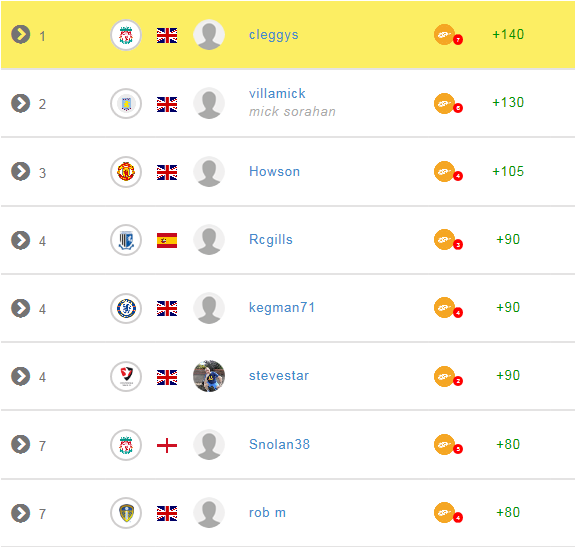Click the Chelsea crest beside kegman71
Viewport: 575px width, 547px height.
[126, 308]
